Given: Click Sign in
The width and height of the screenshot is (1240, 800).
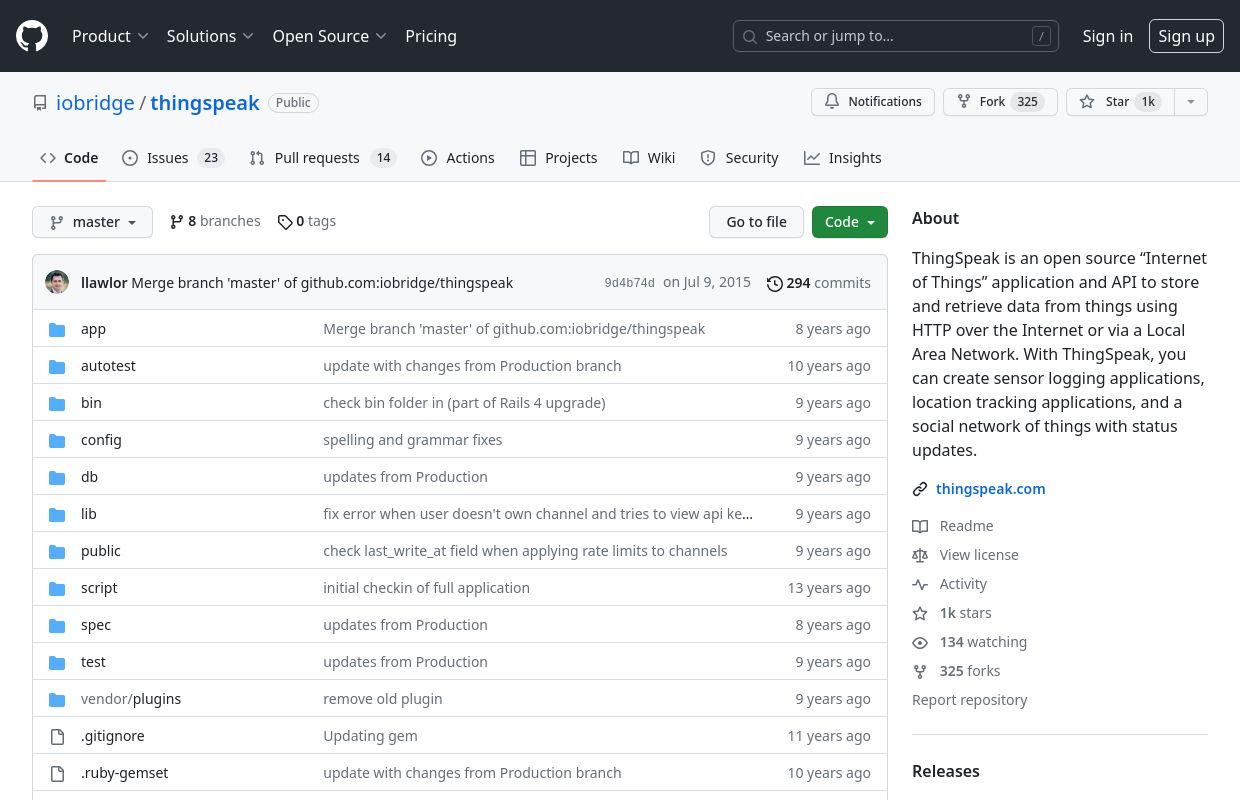Looking at the screenshot, I should 1108,36.
